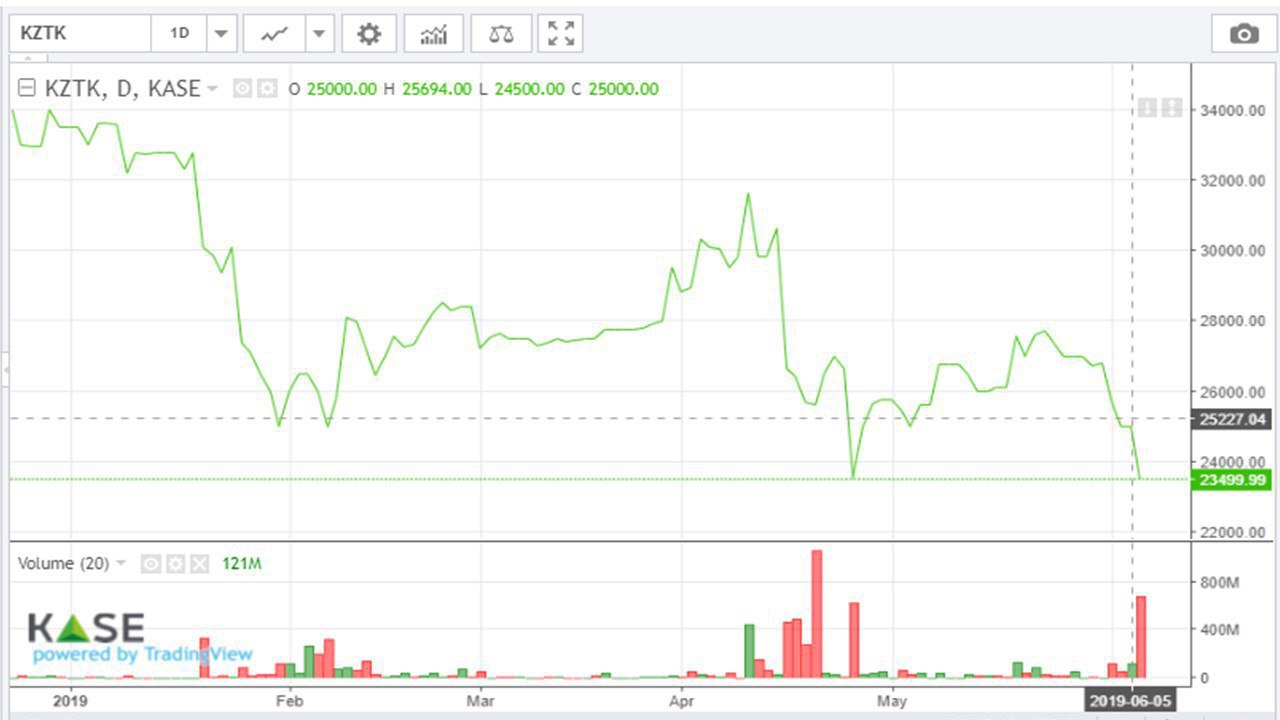The height and width of the screenshot is (720, 1280).
Task: Select the line chart style icon
Action: pyautogui.click(x=274, y=34)
